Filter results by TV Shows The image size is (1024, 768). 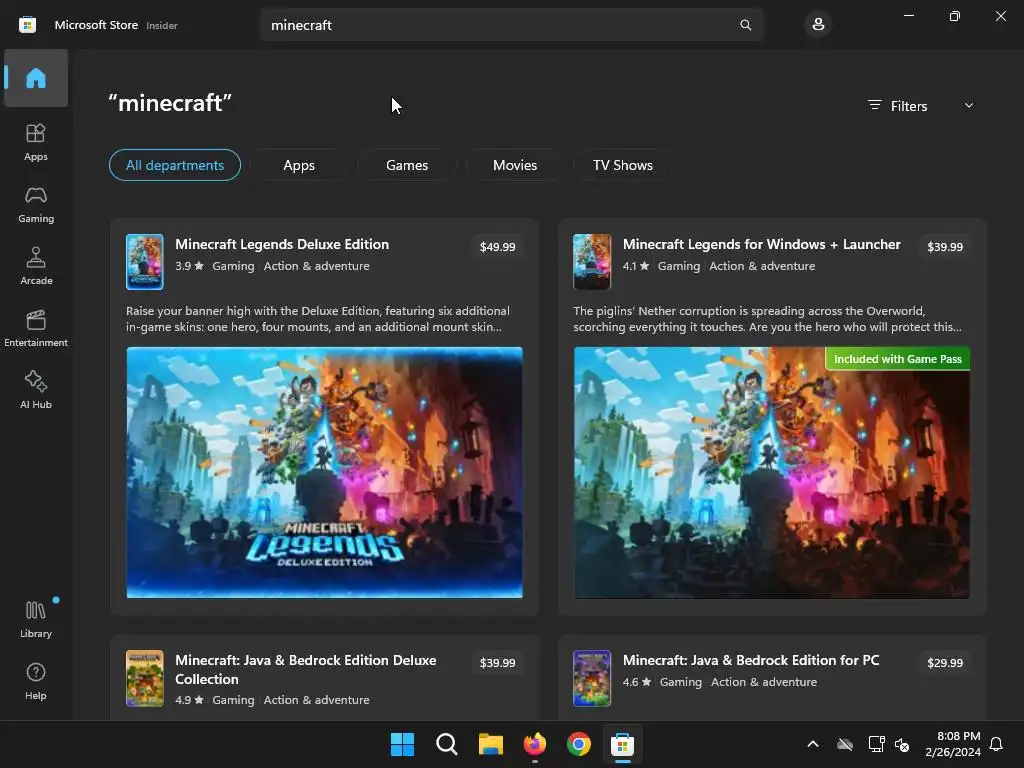tap(622, 165)
